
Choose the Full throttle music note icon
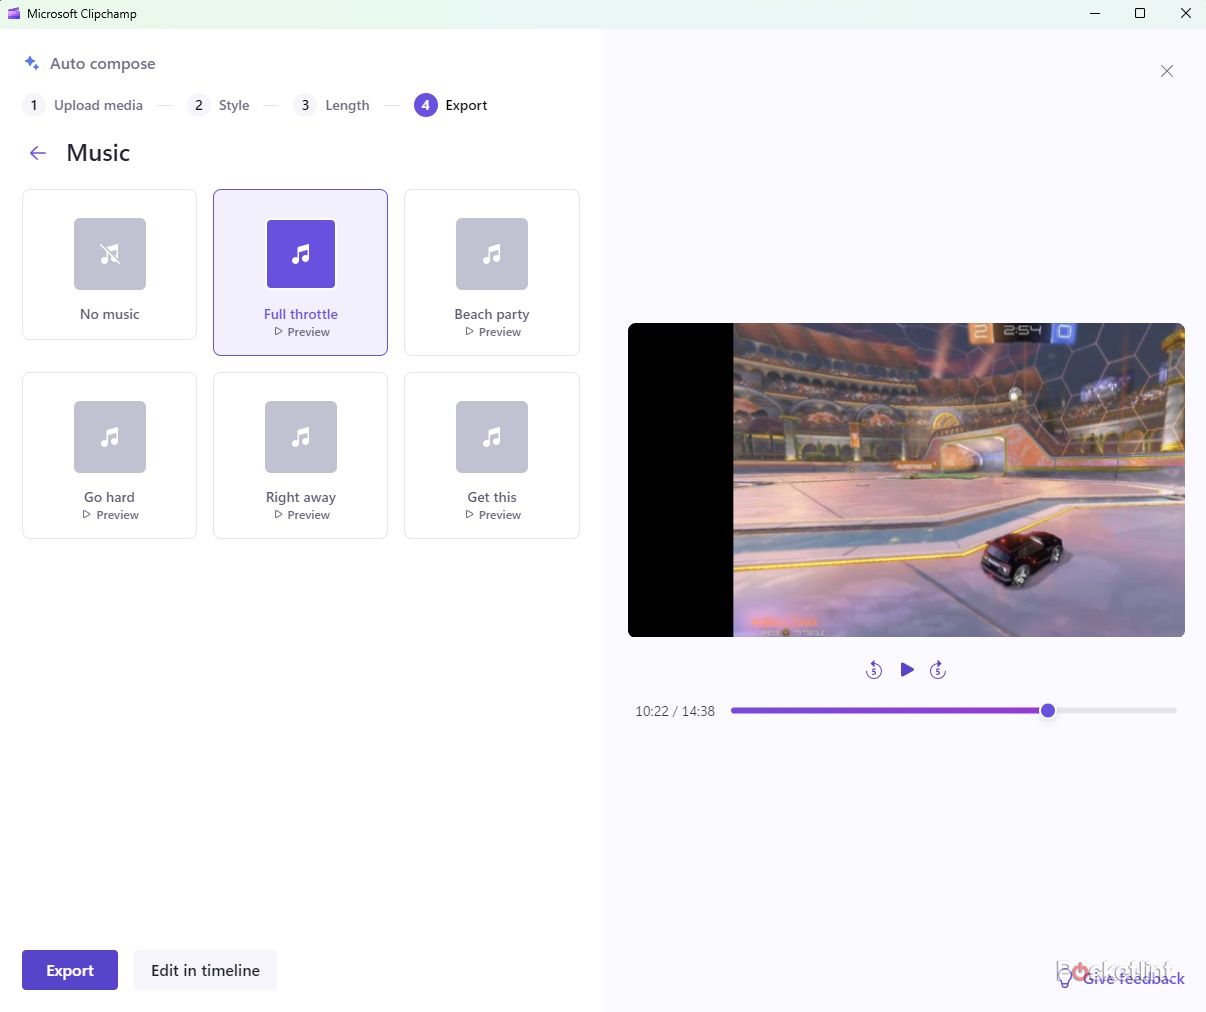coord(301,254)
